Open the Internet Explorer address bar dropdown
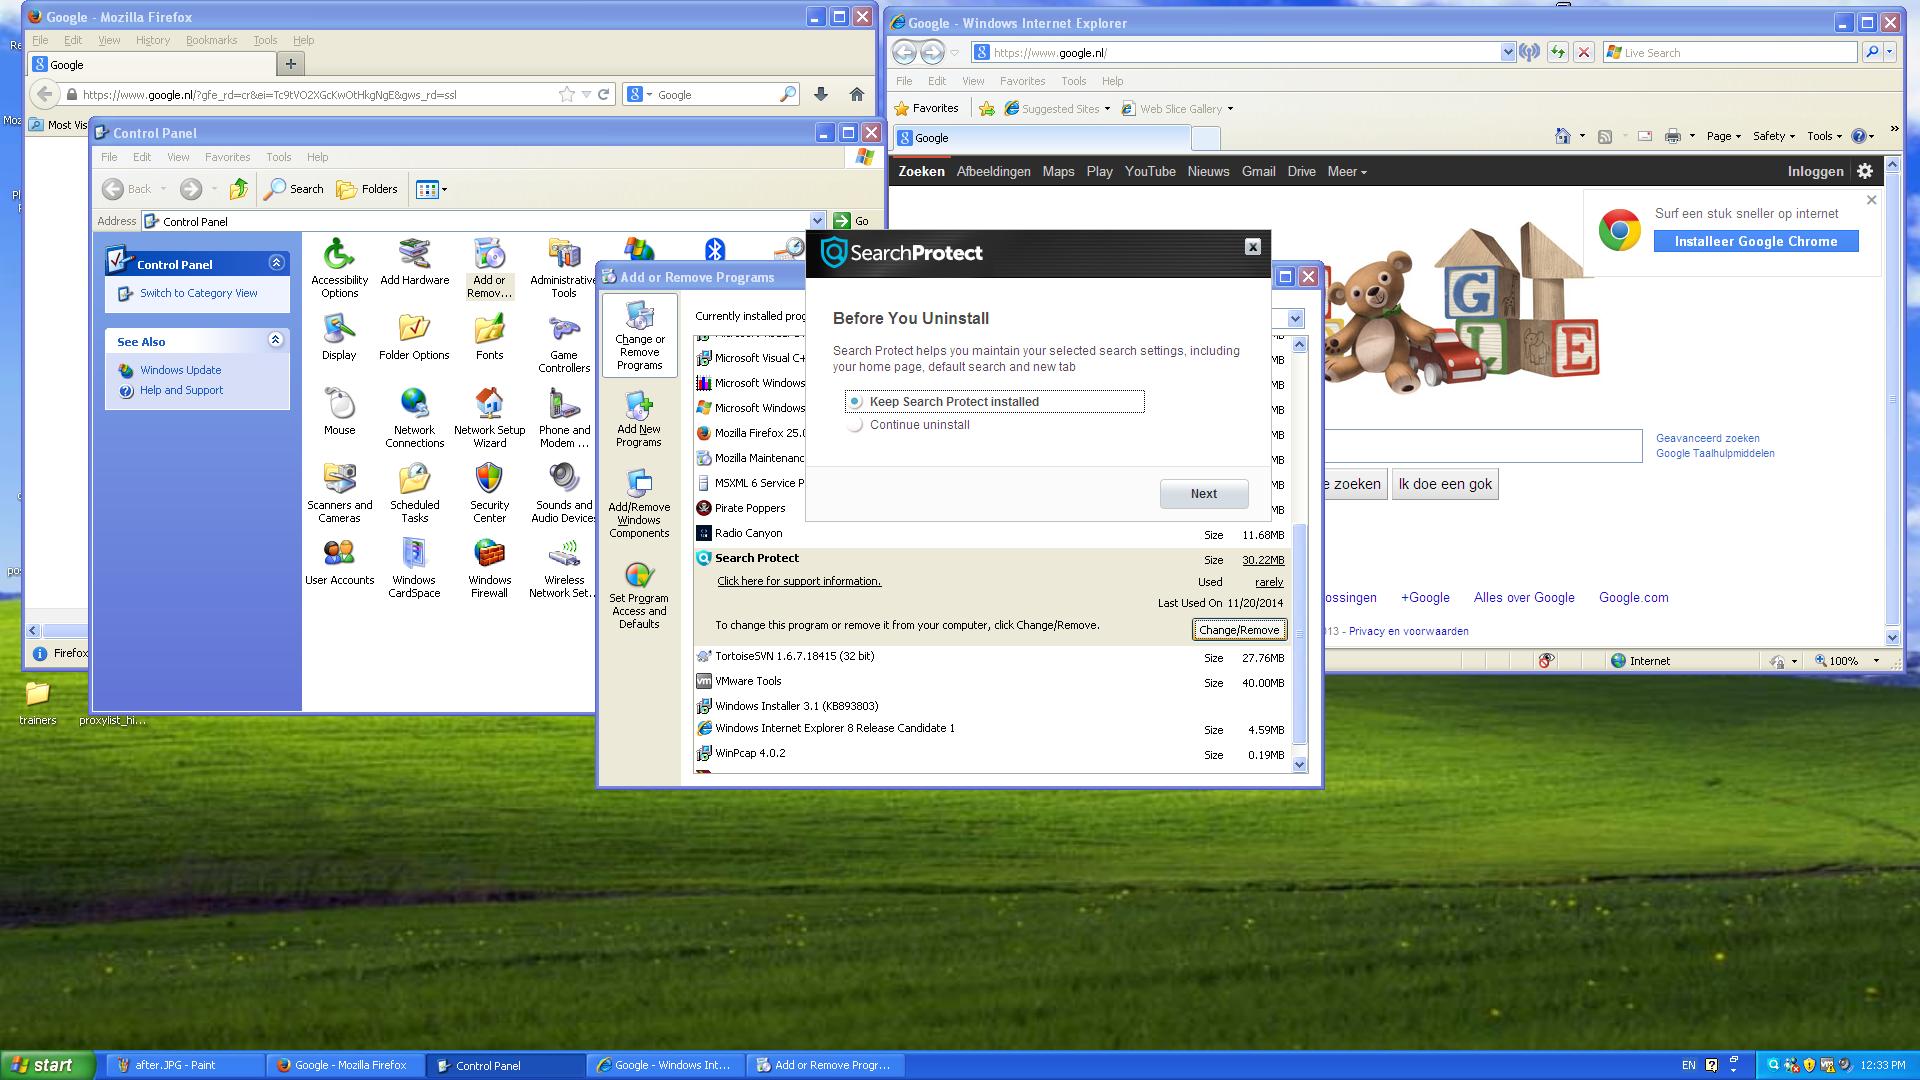The image size is (1920, 1080). pyautogui.click(x=1508, y=53)
